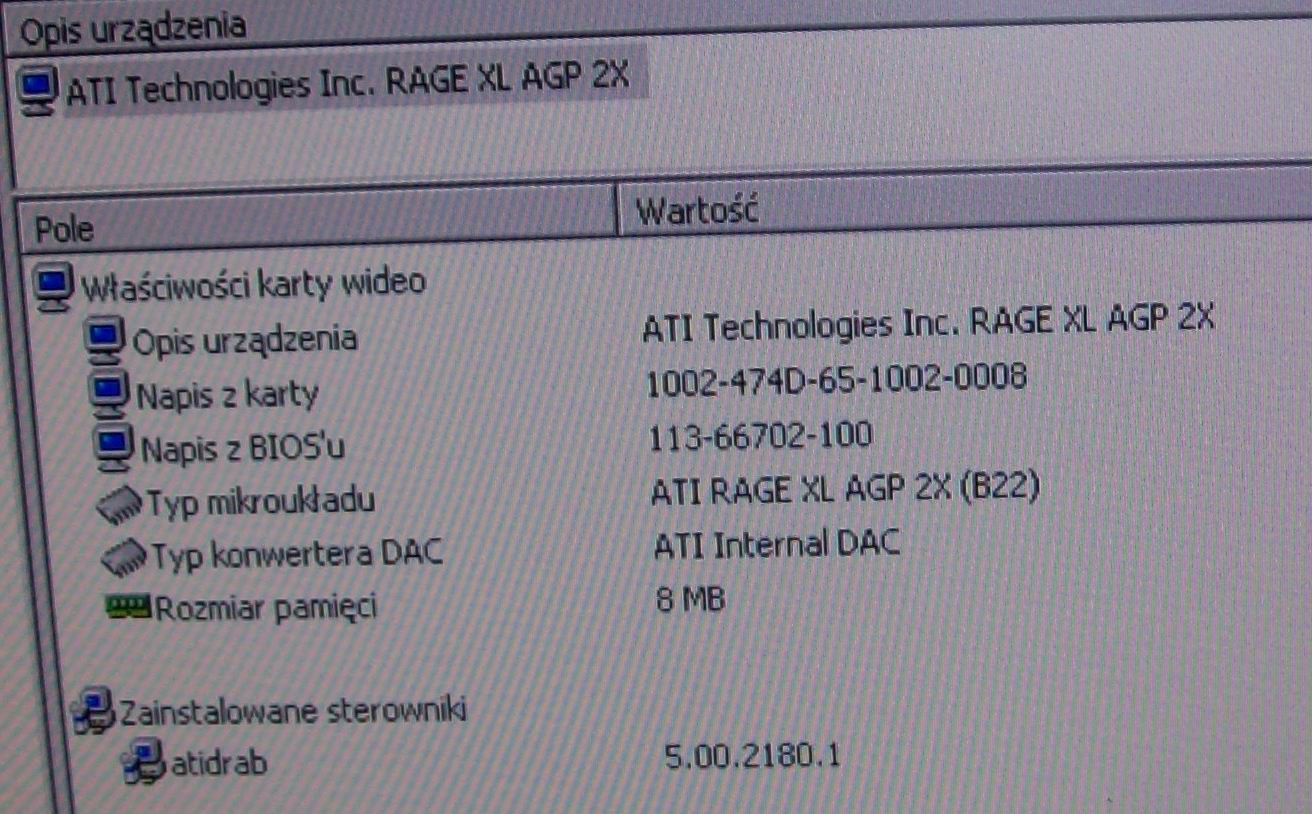Screen dimensions: 1312x814
Task: Select the atidrab driver label
Action: (x=218, y=763)
